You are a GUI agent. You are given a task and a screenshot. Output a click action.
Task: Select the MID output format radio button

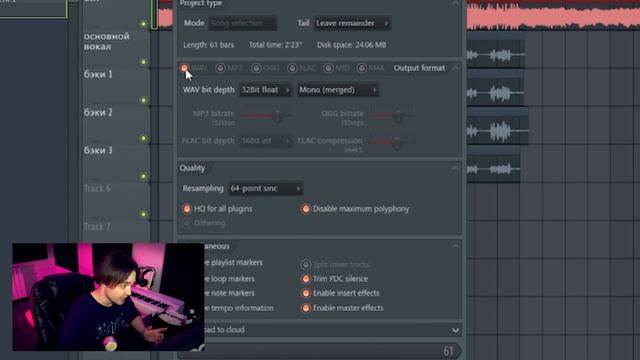tap(328, 68)
